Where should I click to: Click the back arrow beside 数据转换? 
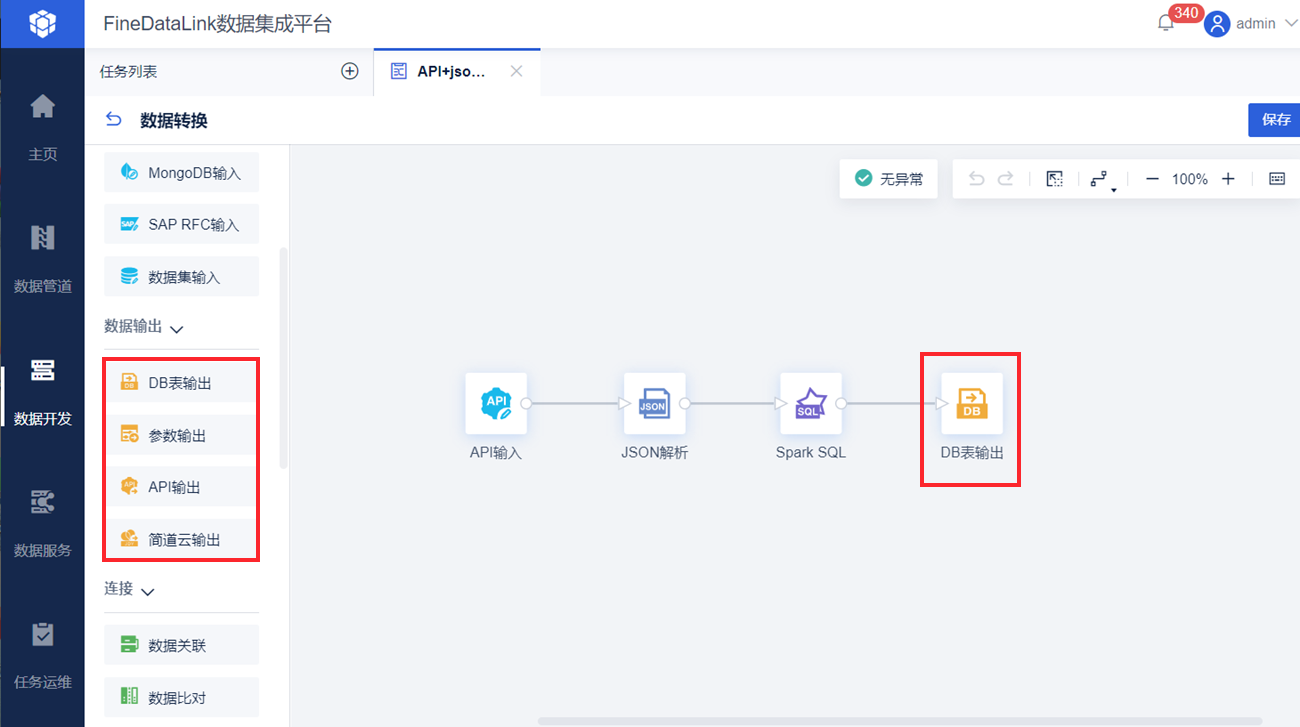(x=114, y=120)
